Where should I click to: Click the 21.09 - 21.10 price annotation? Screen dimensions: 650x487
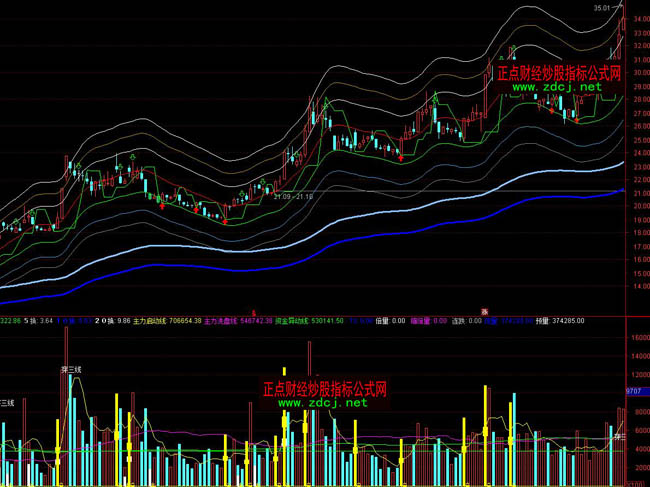(x=291, y=197)
